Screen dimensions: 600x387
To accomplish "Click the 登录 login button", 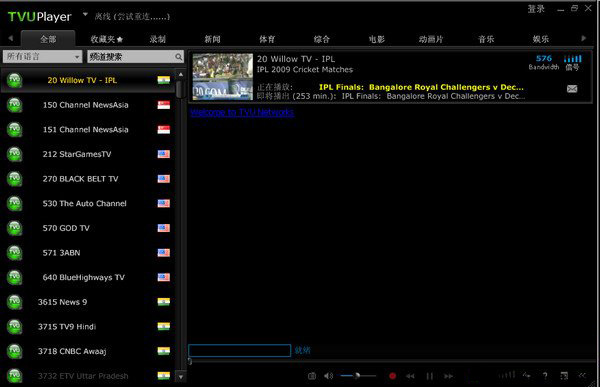I will tap(536, 9).
